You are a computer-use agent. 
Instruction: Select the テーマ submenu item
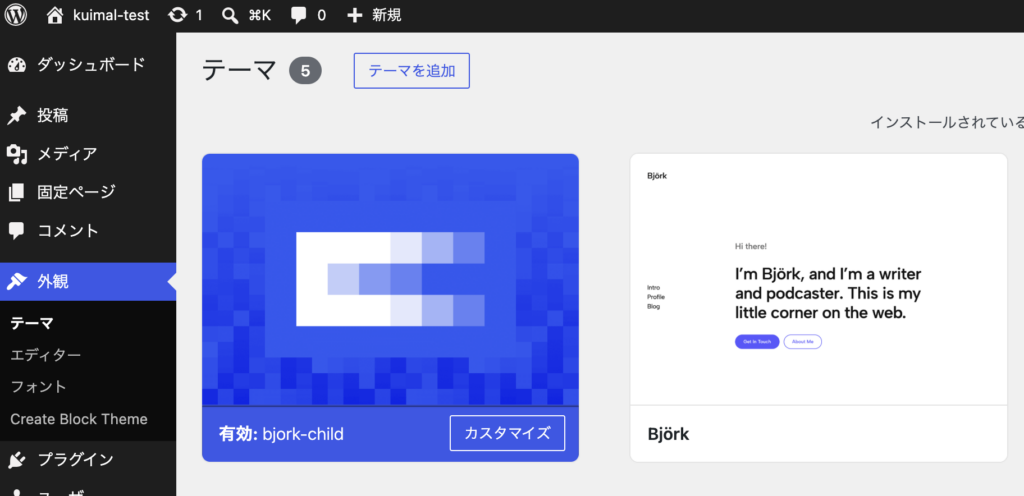(x=32, y=323)
